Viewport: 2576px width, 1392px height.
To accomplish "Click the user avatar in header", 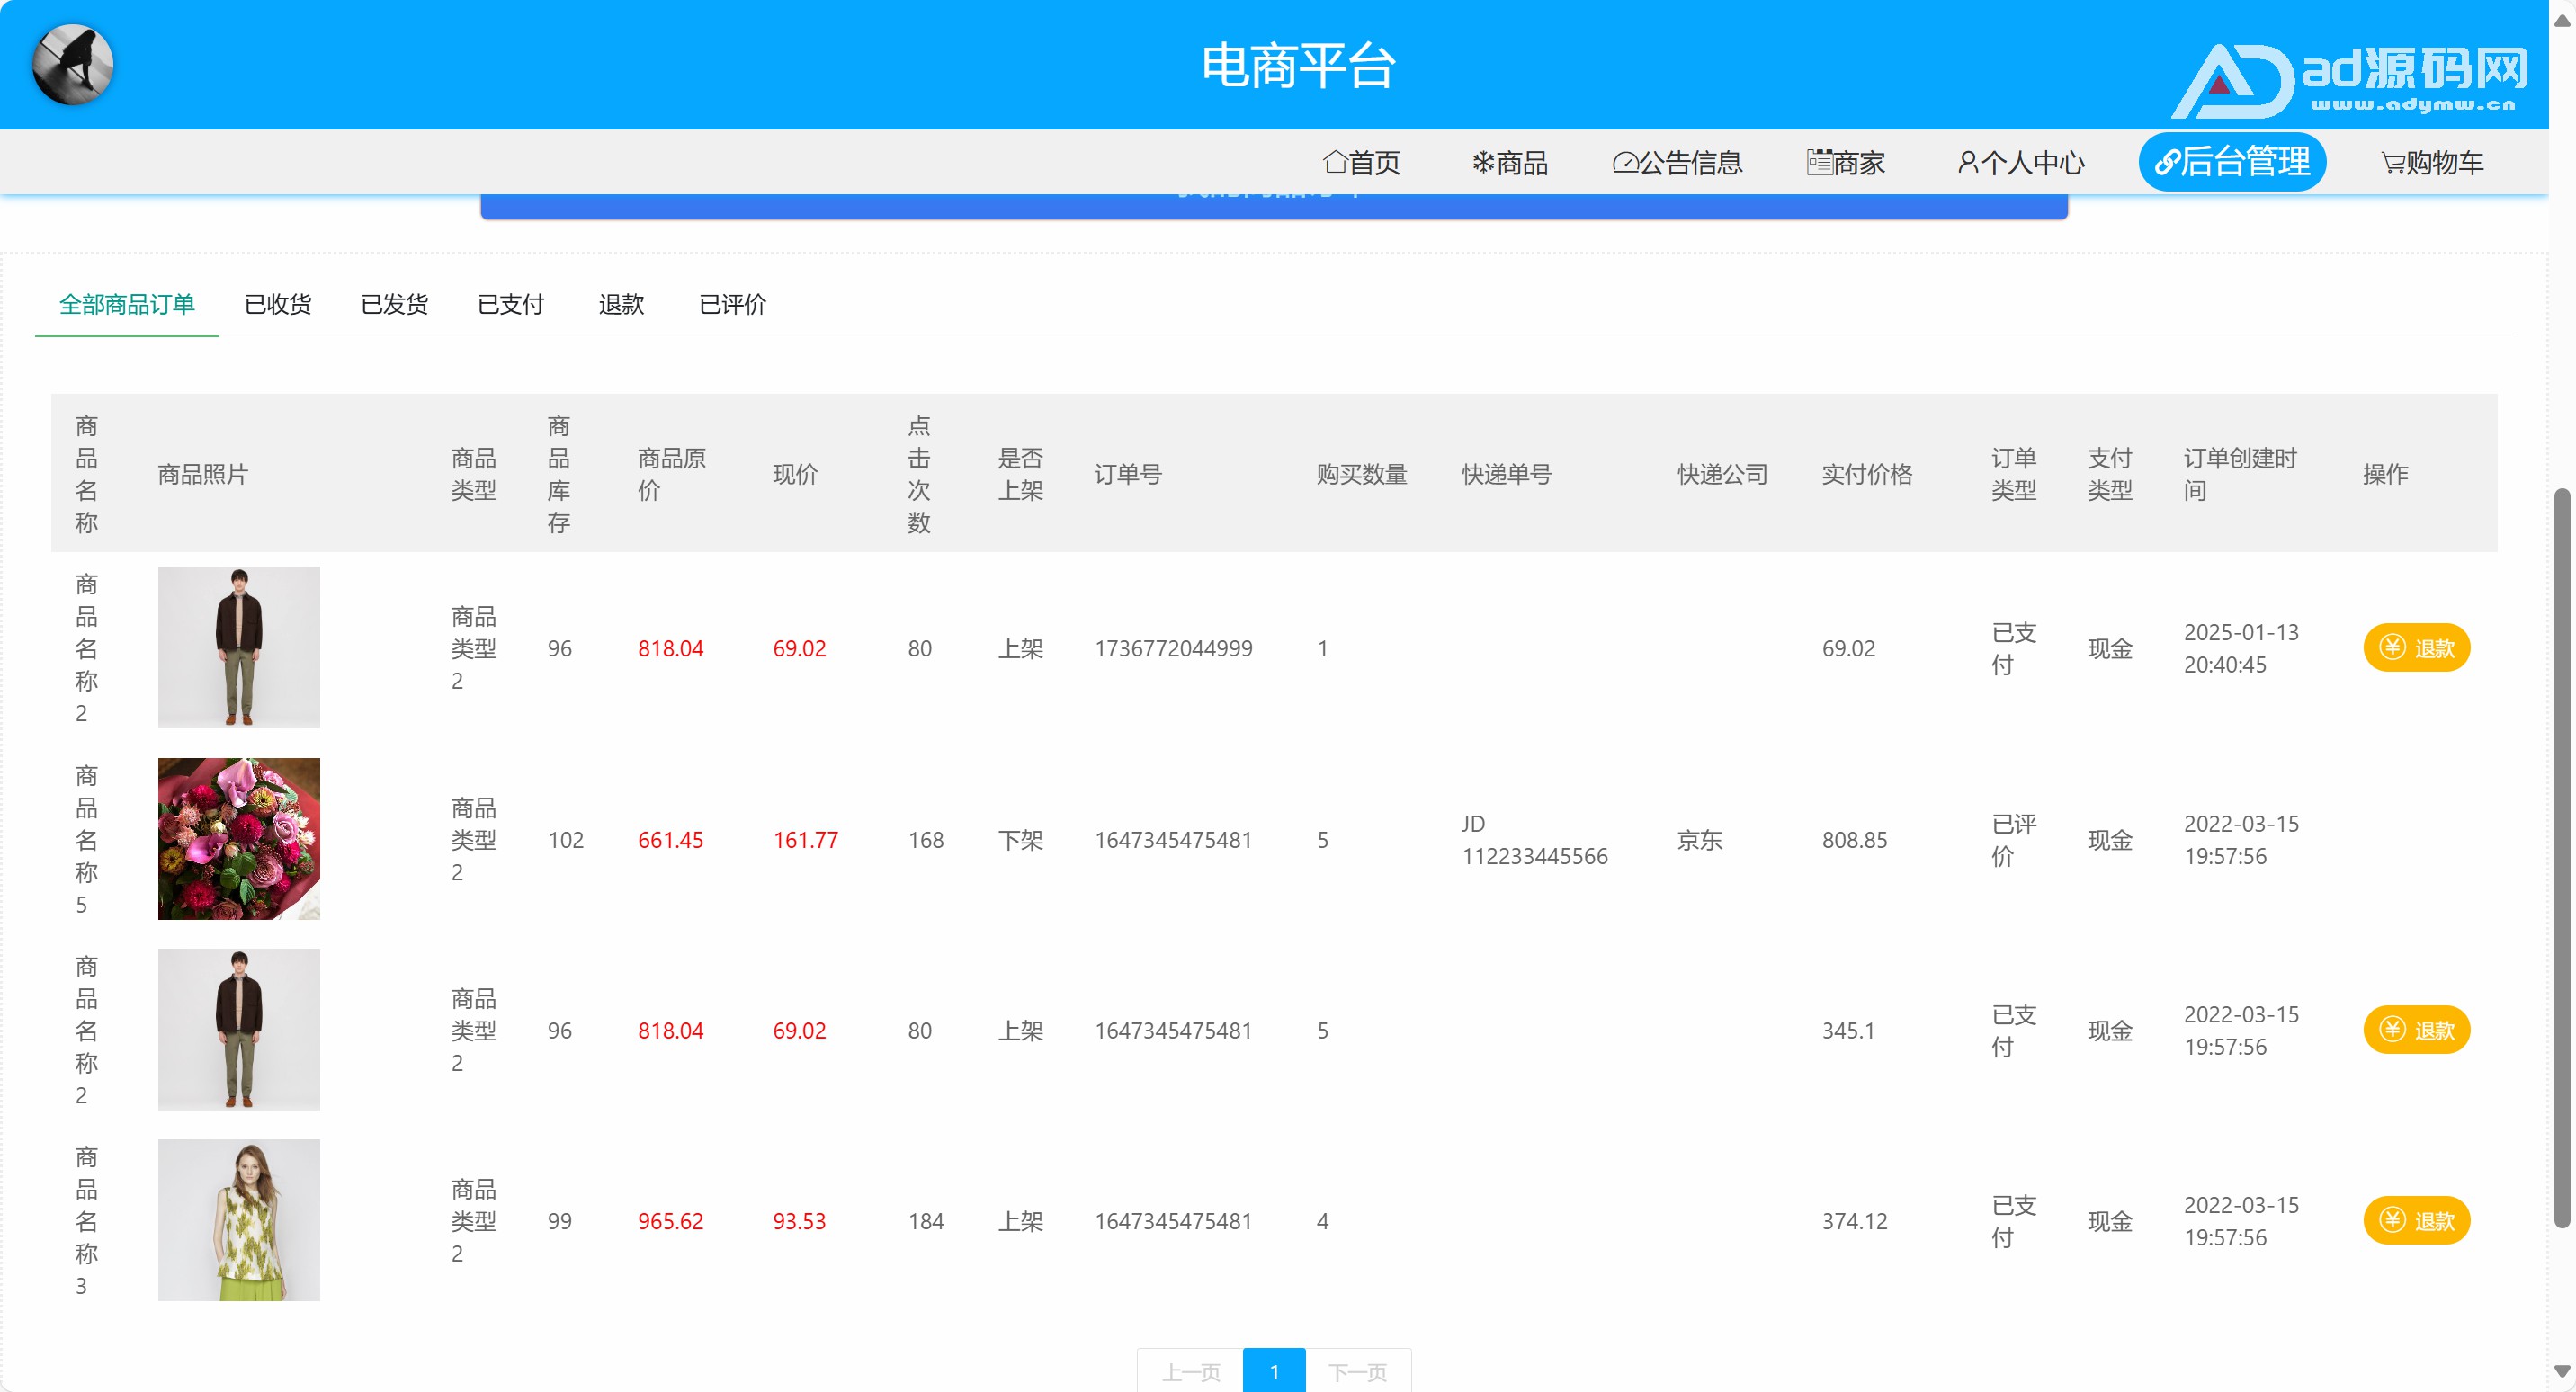I will (x=72, y=64).
